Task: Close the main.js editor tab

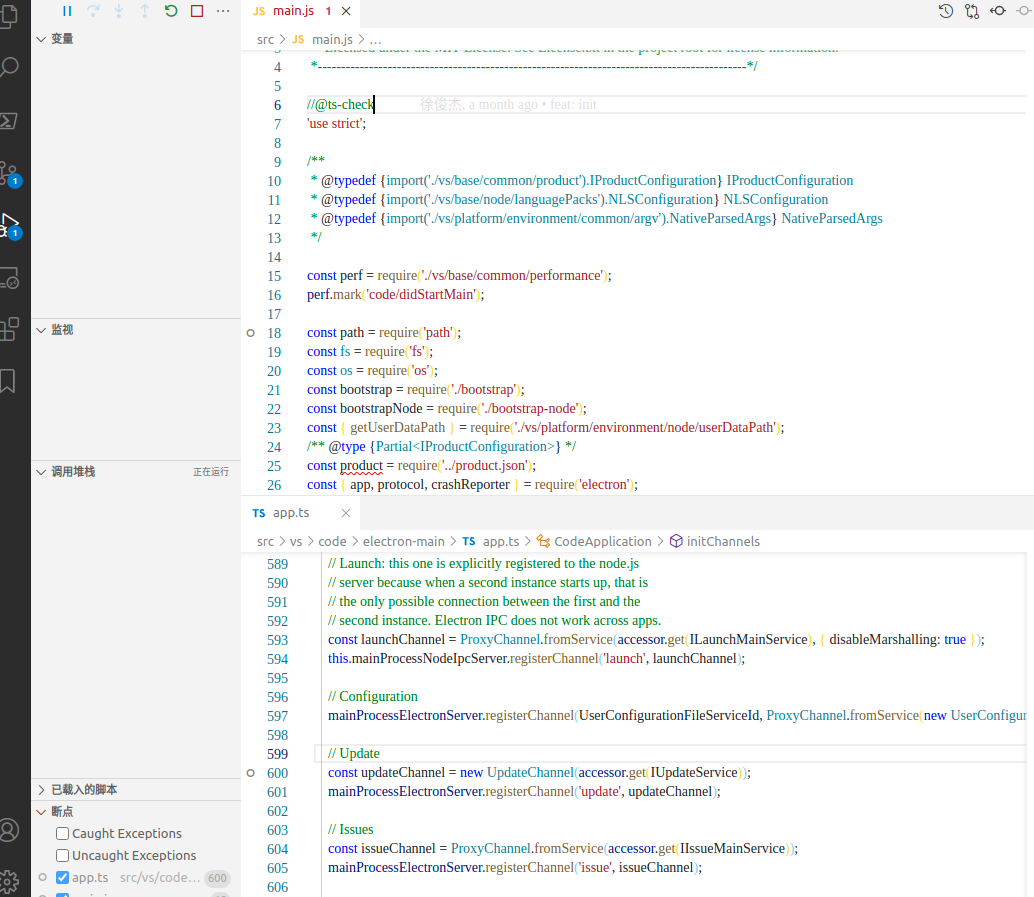Action: click(346, 11)
